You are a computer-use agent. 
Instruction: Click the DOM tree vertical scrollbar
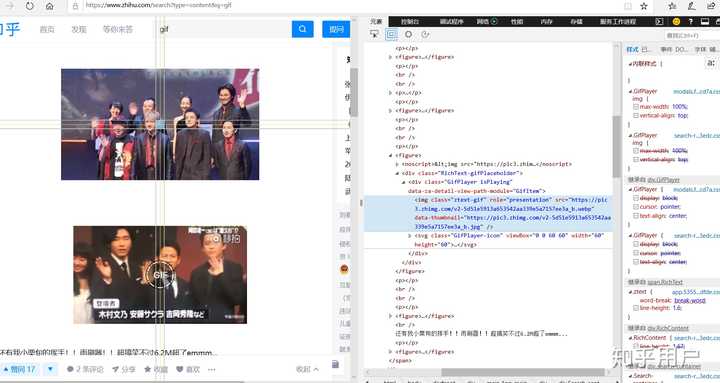coord(617,146)
